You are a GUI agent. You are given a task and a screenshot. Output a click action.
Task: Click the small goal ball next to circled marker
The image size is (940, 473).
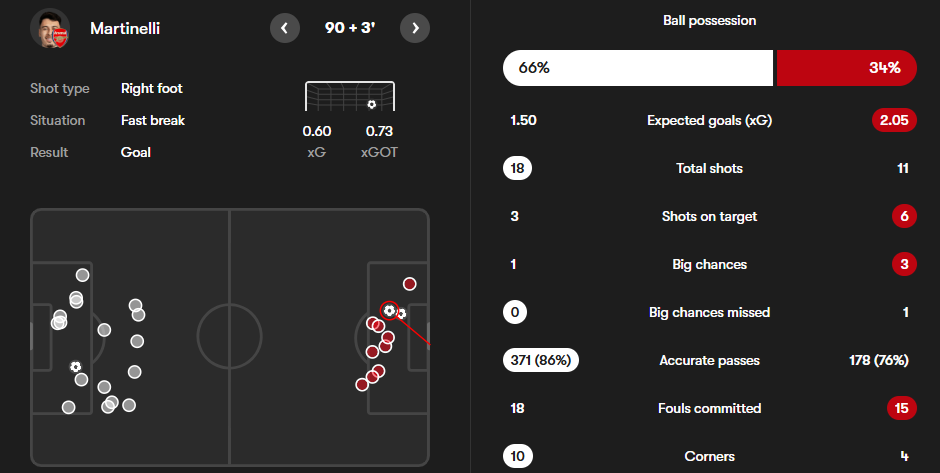(402, 313)
